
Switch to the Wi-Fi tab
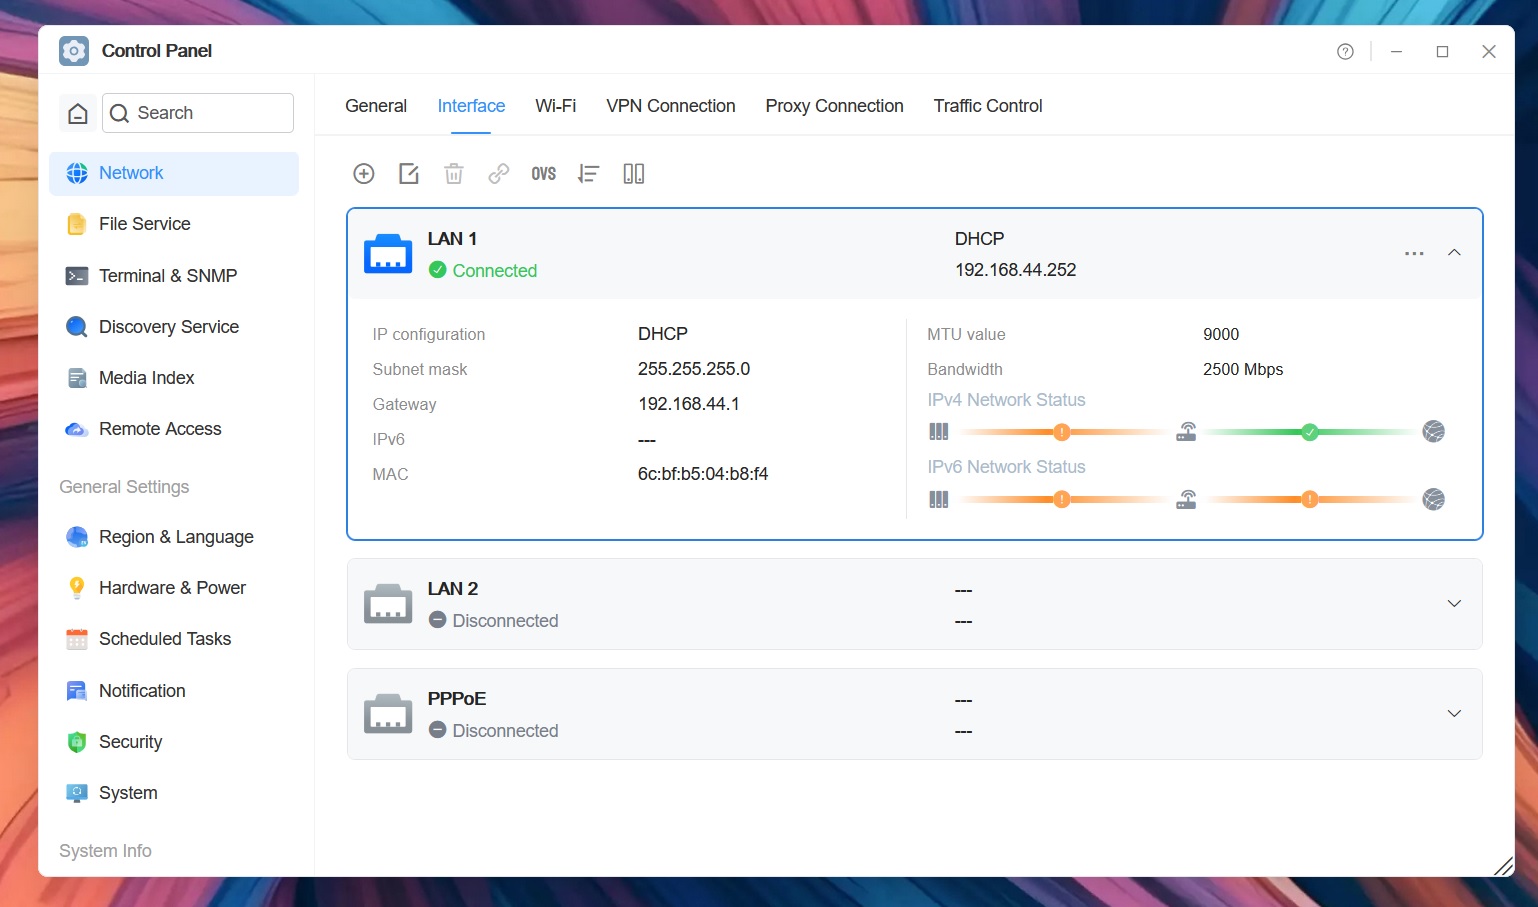(x=556, y=106)
